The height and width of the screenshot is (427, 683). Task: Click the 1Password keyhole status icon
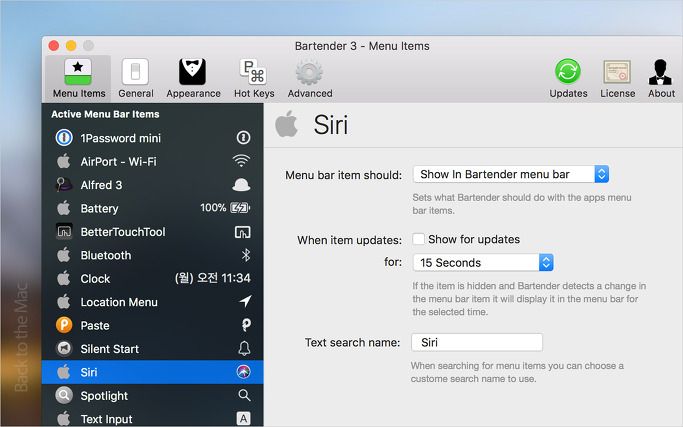pos(243,138)
